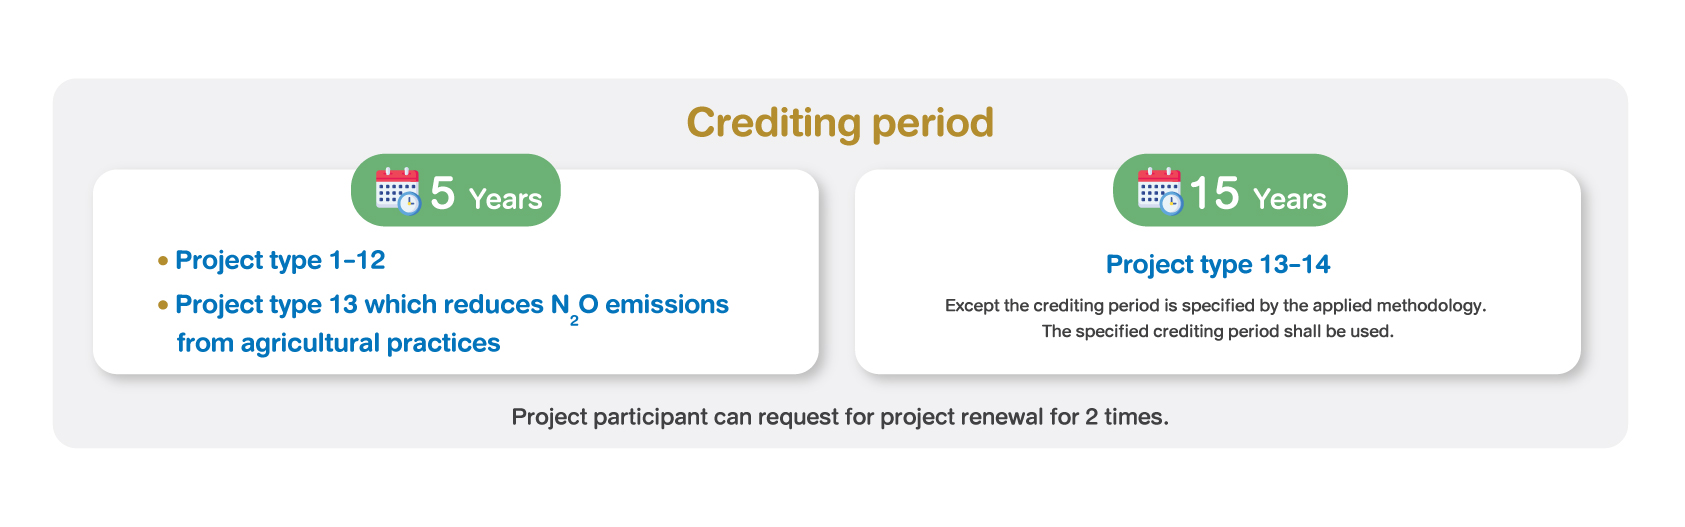Click the N2O subscript 2 character
The image size is (1685, 527).
coord(574,321)
